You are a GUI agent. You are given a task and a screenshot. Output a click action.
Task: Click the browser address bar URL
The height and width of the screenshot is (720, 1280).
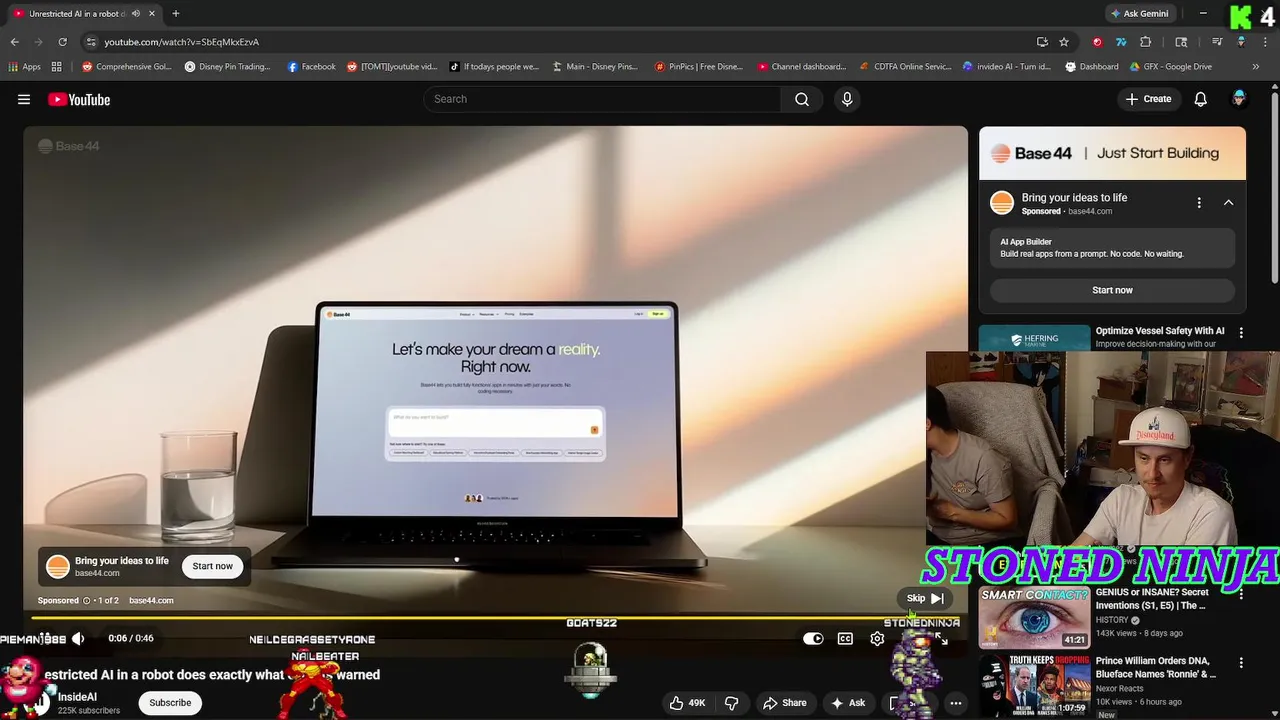pos(181,42)
